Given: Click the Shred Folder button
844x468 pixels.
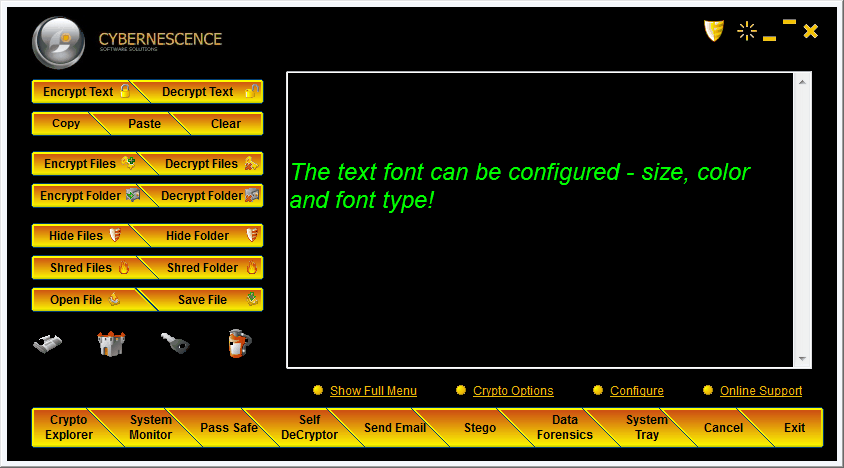Looking at the screenshot, I should [207, 267].
